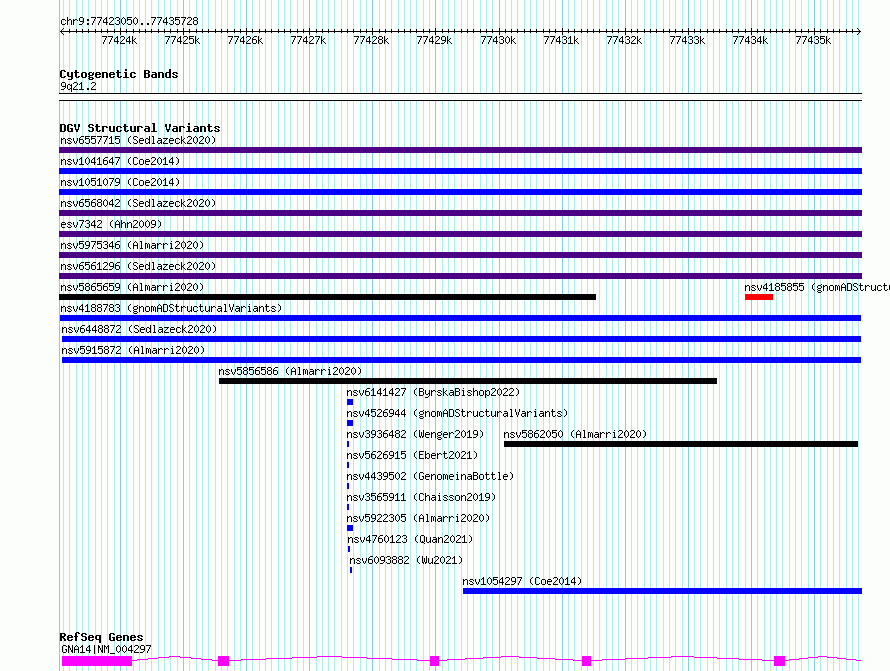The image size is (890, 671).
Task: Open the nsv6093882 (Wu2021) label
Action: pos(406,560)
